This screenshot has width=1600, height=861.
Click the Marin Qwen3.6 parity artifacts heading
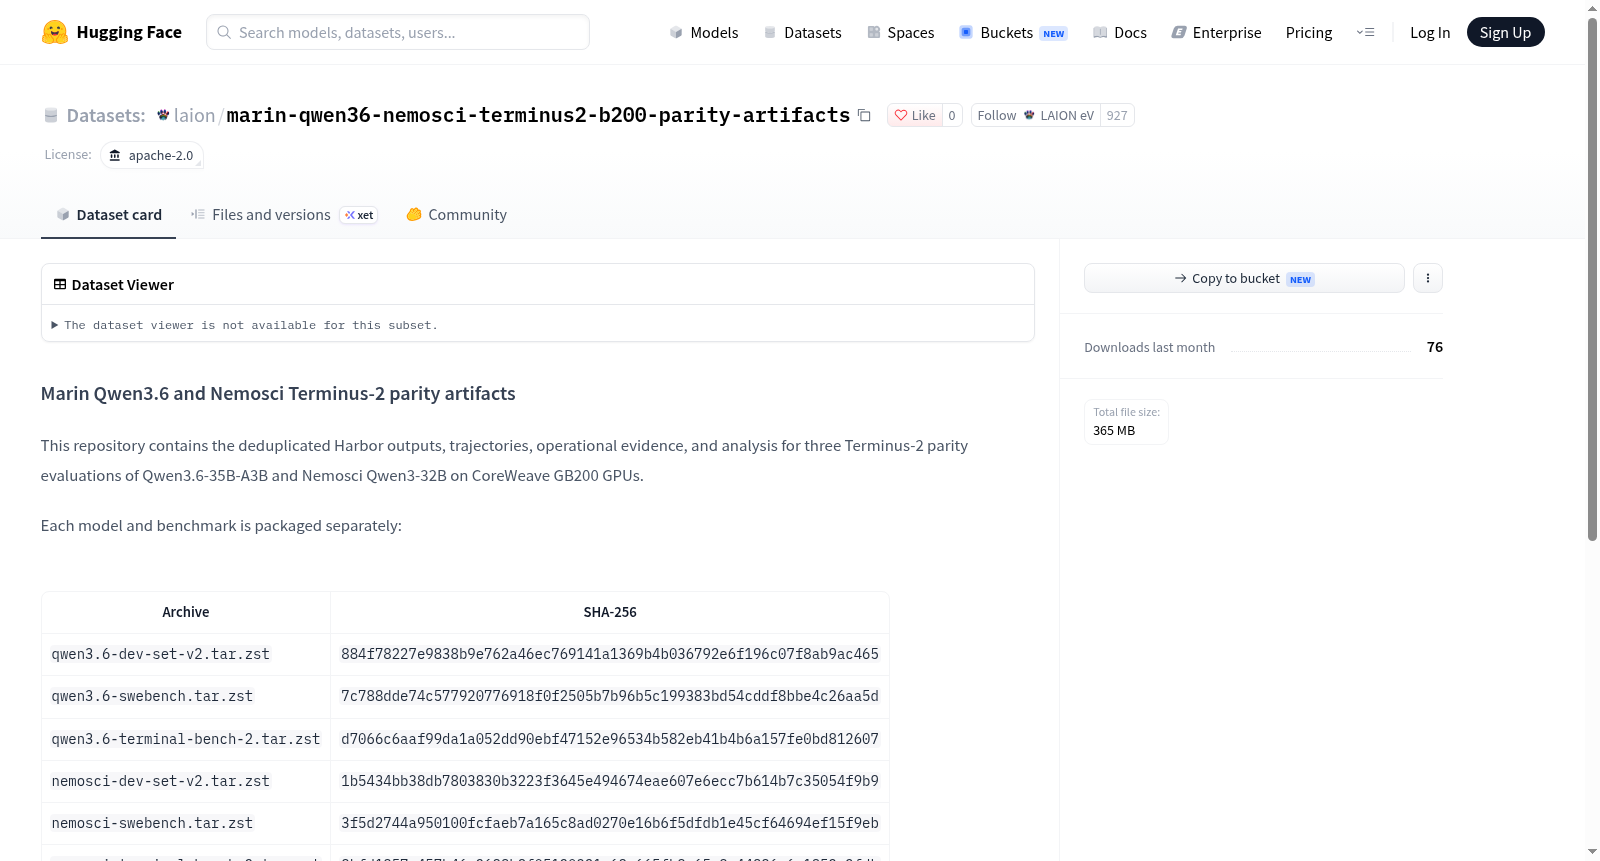pos(278,393)
